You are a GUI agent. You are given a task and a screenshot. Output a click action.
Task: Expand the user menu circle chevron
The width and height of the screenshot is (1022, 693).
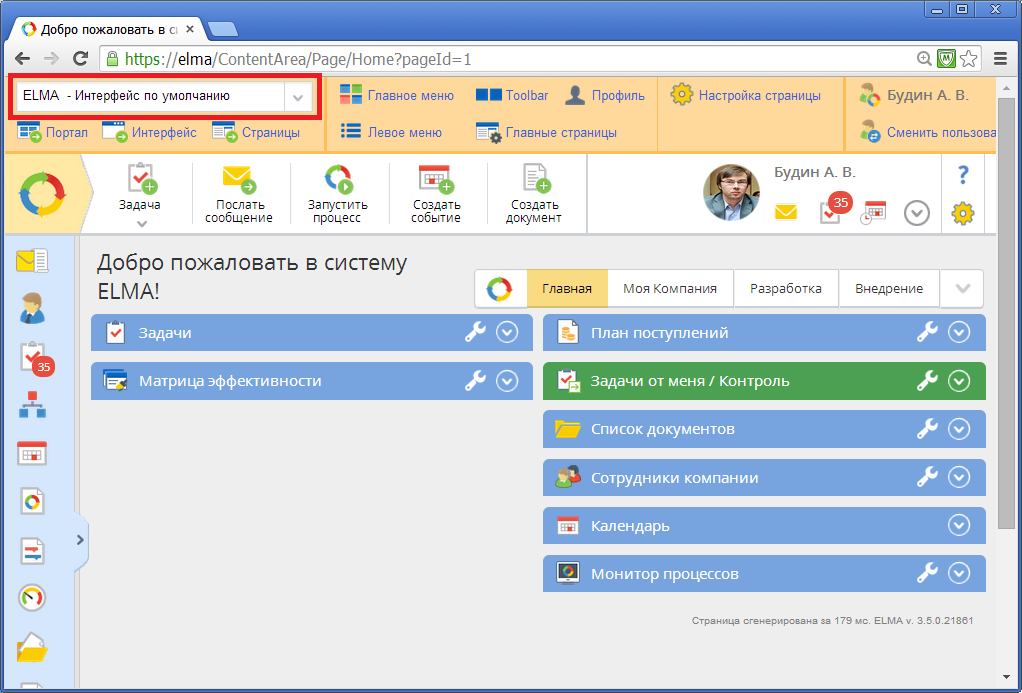[916, 213]
